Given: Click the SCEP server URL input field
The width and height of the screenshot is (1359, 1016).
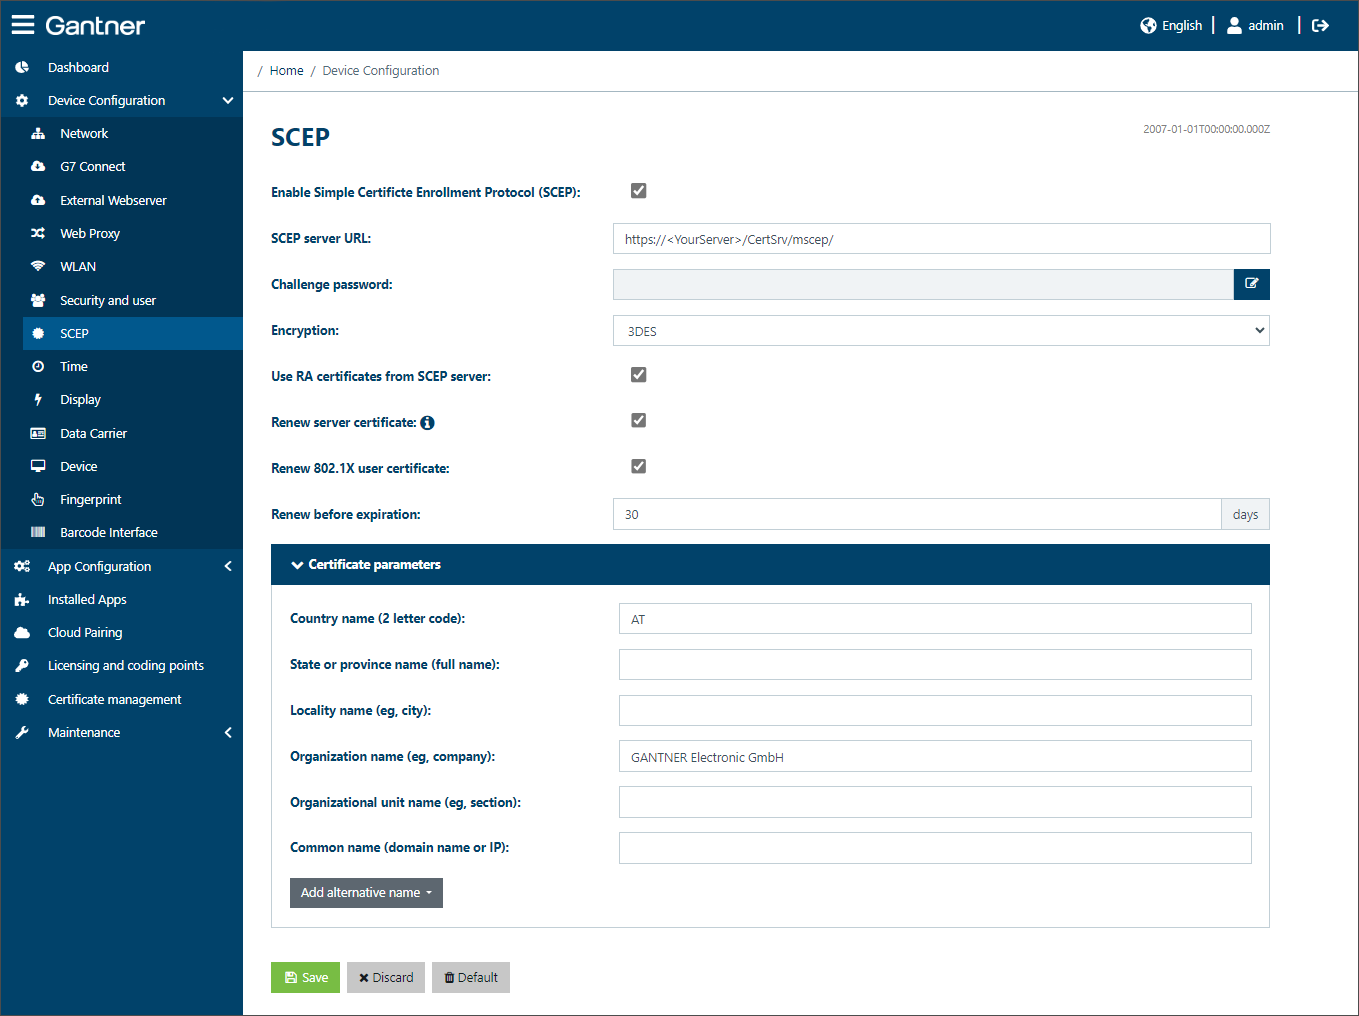Looking at the screenshot, I should [x=941, y=239].
